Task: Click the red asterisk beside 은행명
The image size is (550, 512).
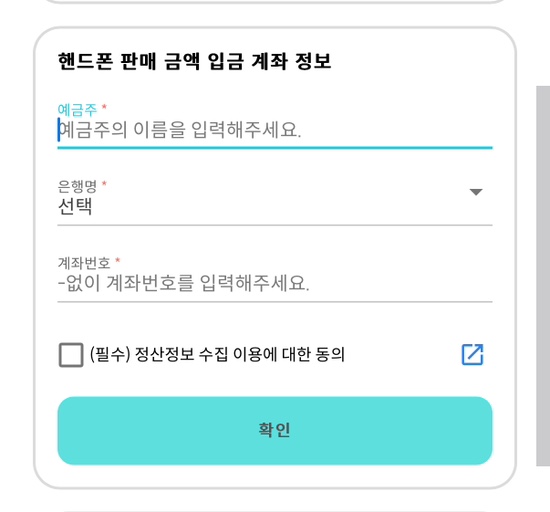Action: pos(104,183)
